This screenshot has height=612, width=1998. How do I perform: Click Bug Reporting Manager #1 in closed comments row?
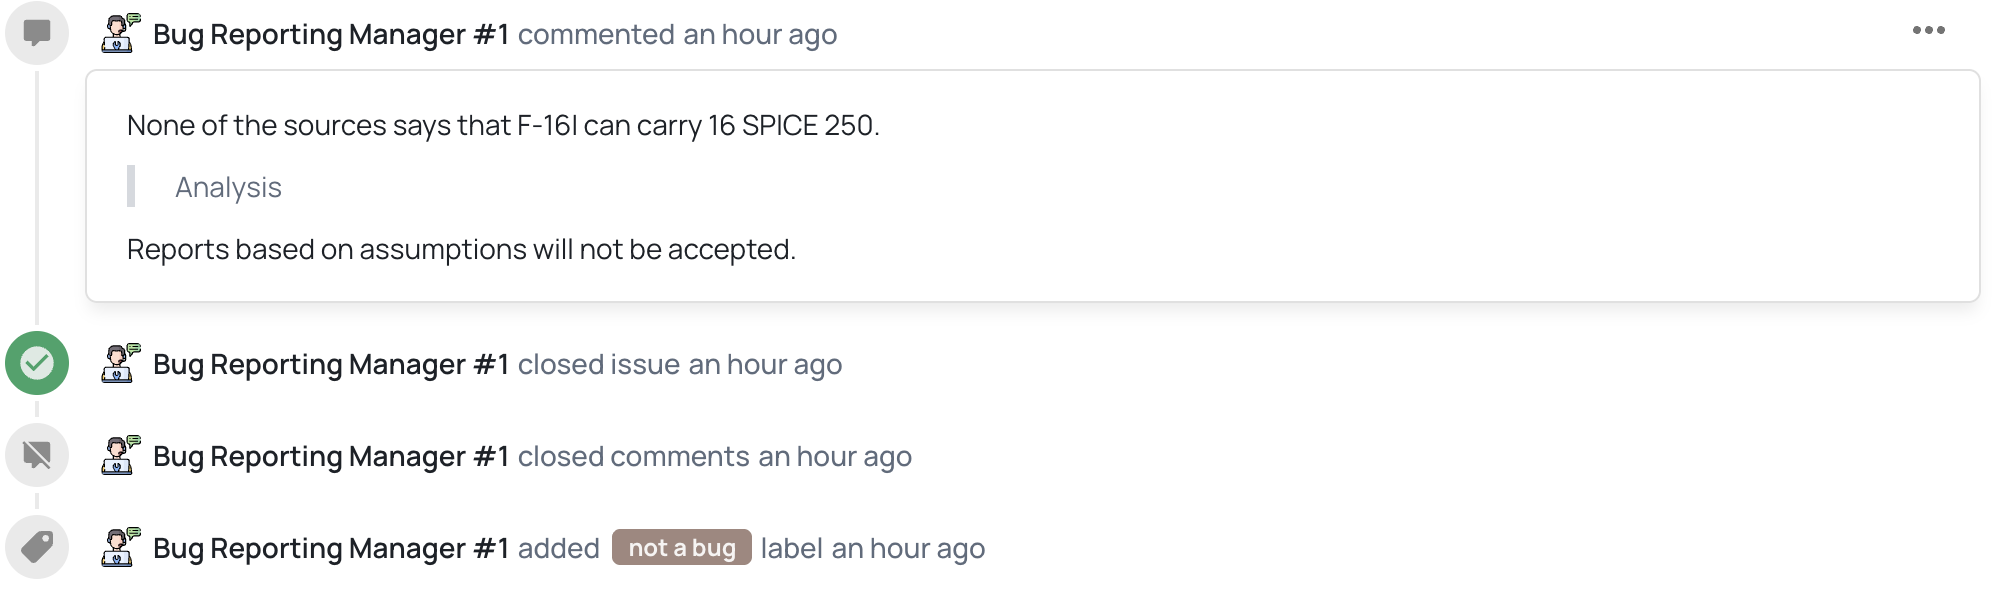click(x=331, y=457)
